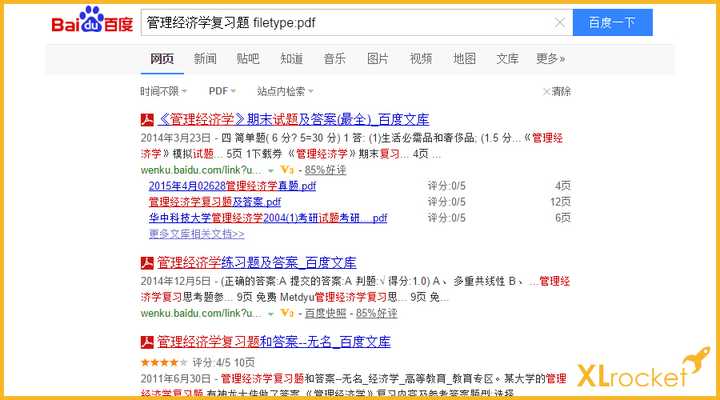
Task: Click PDF icon beside 期末试题及答案 result
Action: pyautogui.click(x=147, y=120)
